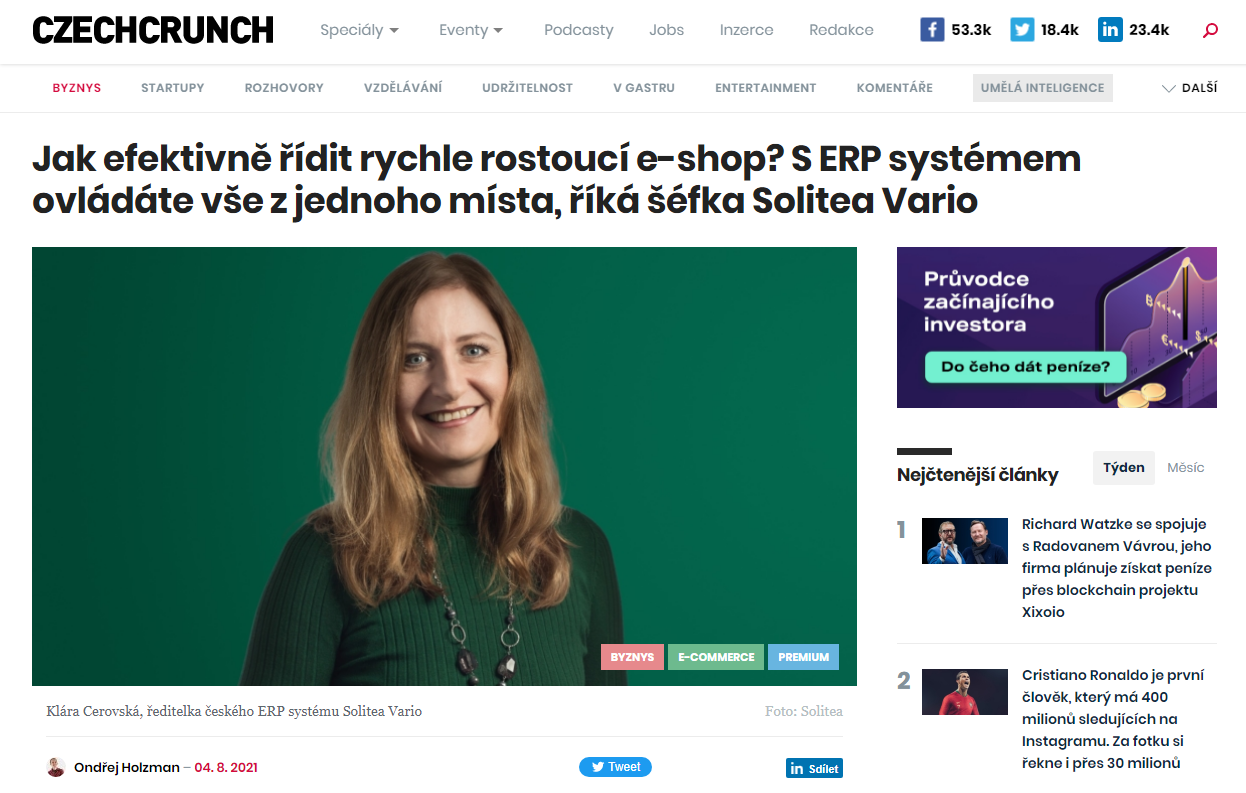Expand the Eventy dropdown menu
The image size is (1246, 793).
[471, 30]
